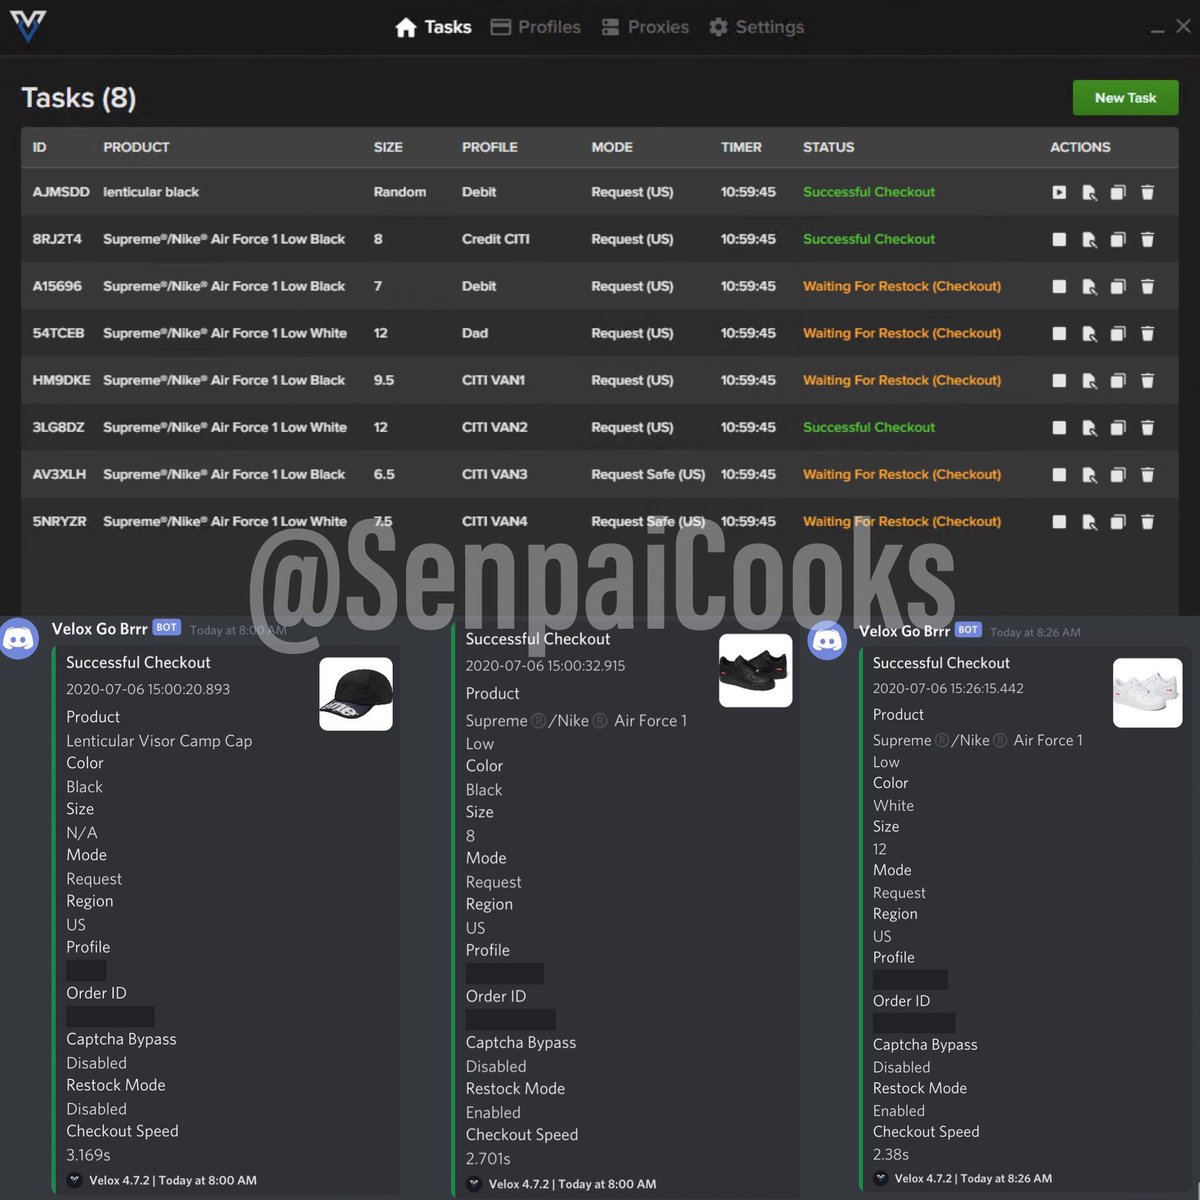Screen dimensions: 1200x1200
Task: Create a New Task
Action: click(1125, 98)
